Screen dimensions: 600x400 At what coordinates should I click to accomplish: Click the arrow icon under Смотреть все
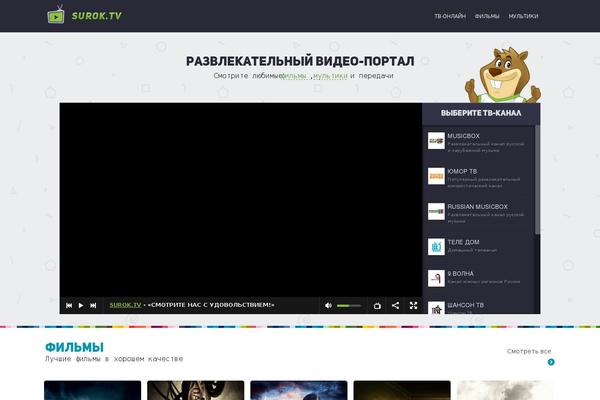(551, 362)
